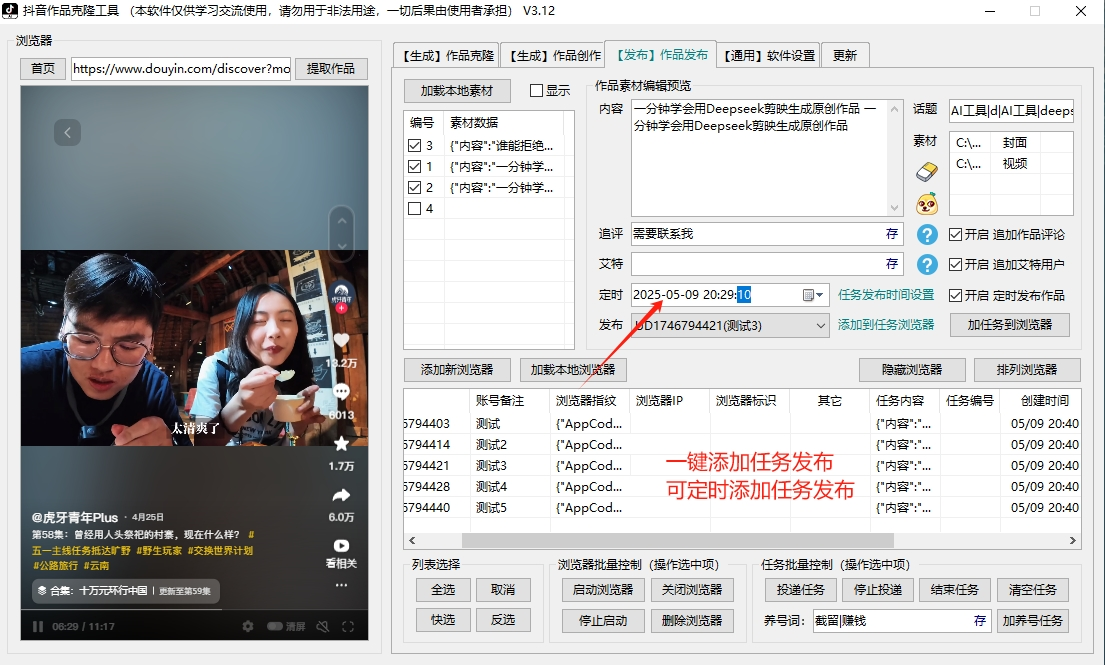Image resolution: width=1105 pixels, height=665 pixels.
Task: Switch to the 通用 软件设置 tab
Action: 768,56
